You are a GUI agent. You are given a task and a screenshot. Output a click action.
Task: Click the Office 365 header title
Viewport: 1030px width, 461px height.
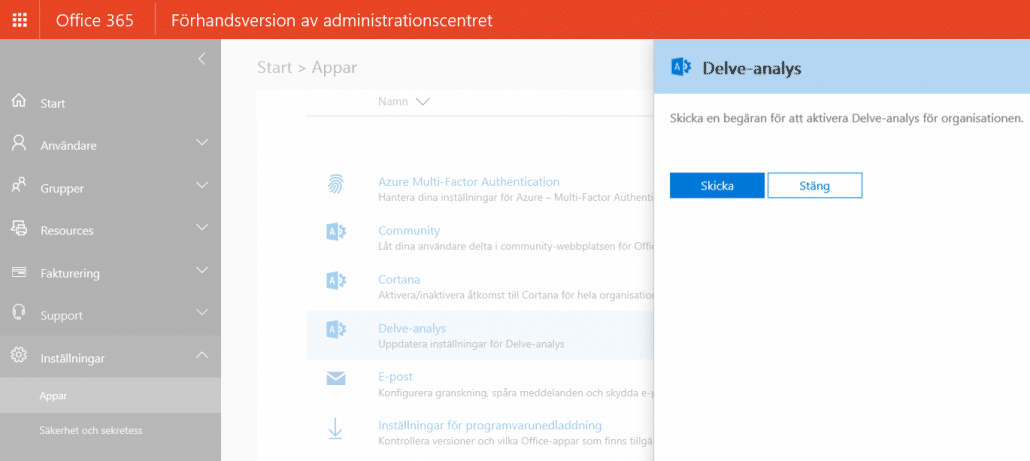click(95, 20)
